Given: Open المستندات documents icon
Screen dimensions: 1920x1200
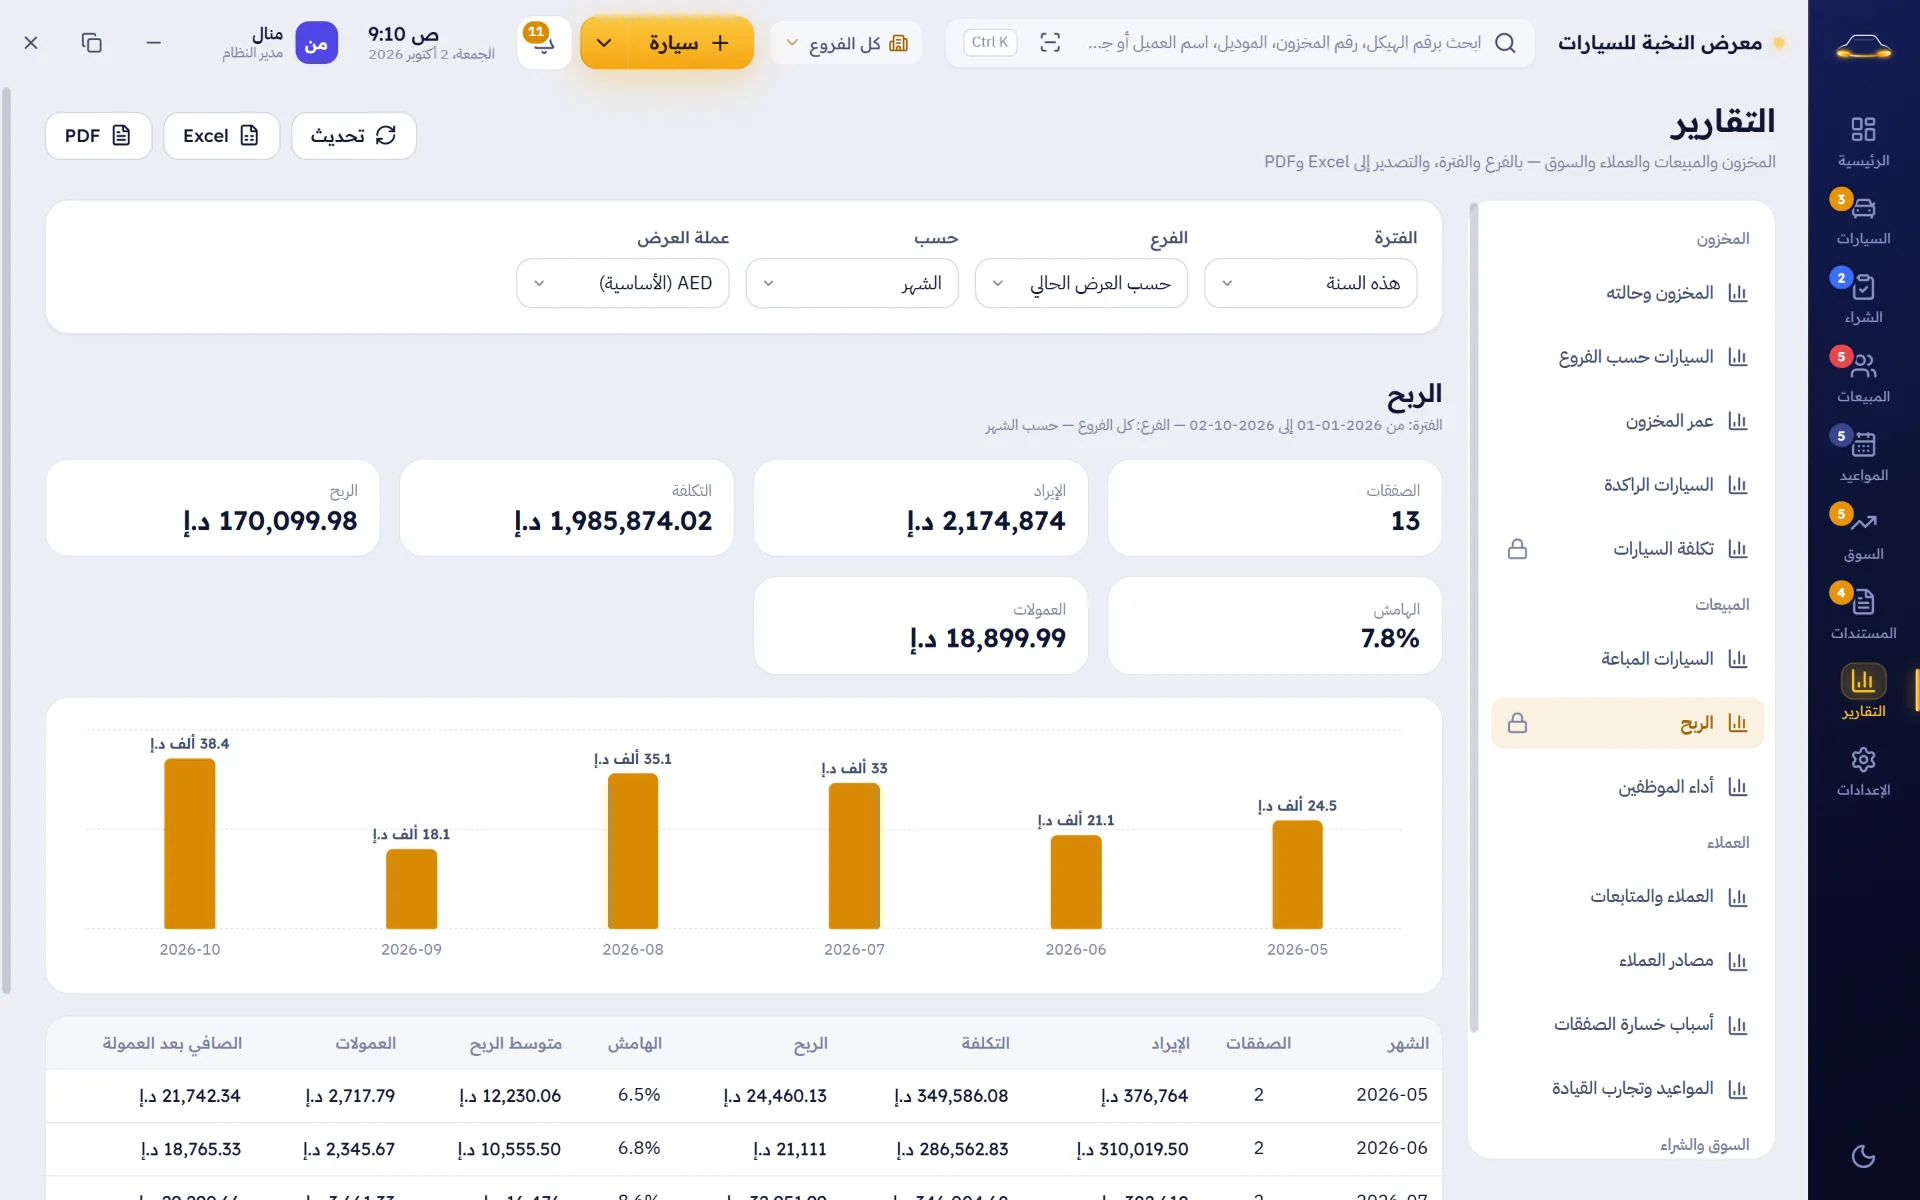Looking at the screenshot, I should 1862,614.
